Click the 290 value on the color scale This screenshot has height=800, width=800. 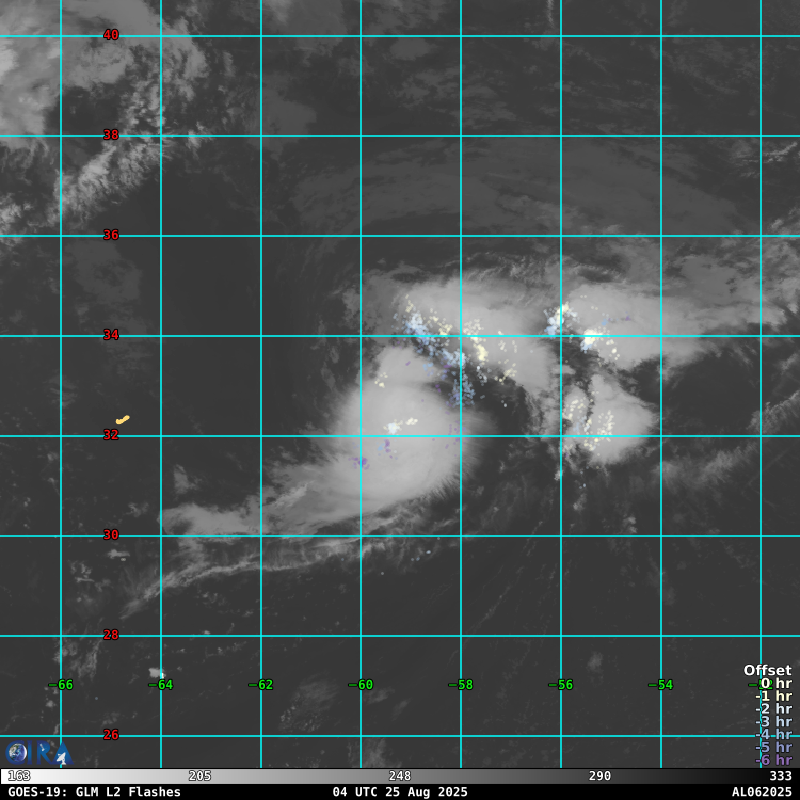(600, 776)
